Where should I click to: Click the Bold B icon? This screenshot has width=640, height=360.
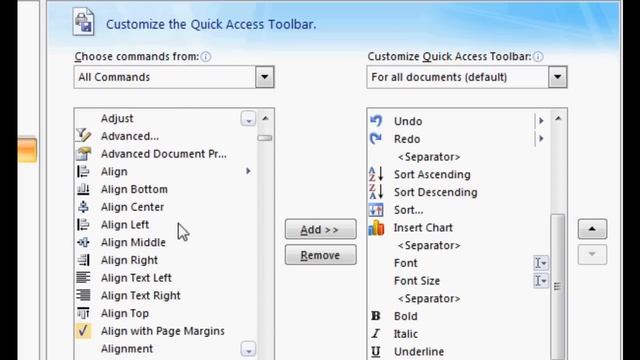(x=376, y=316)
